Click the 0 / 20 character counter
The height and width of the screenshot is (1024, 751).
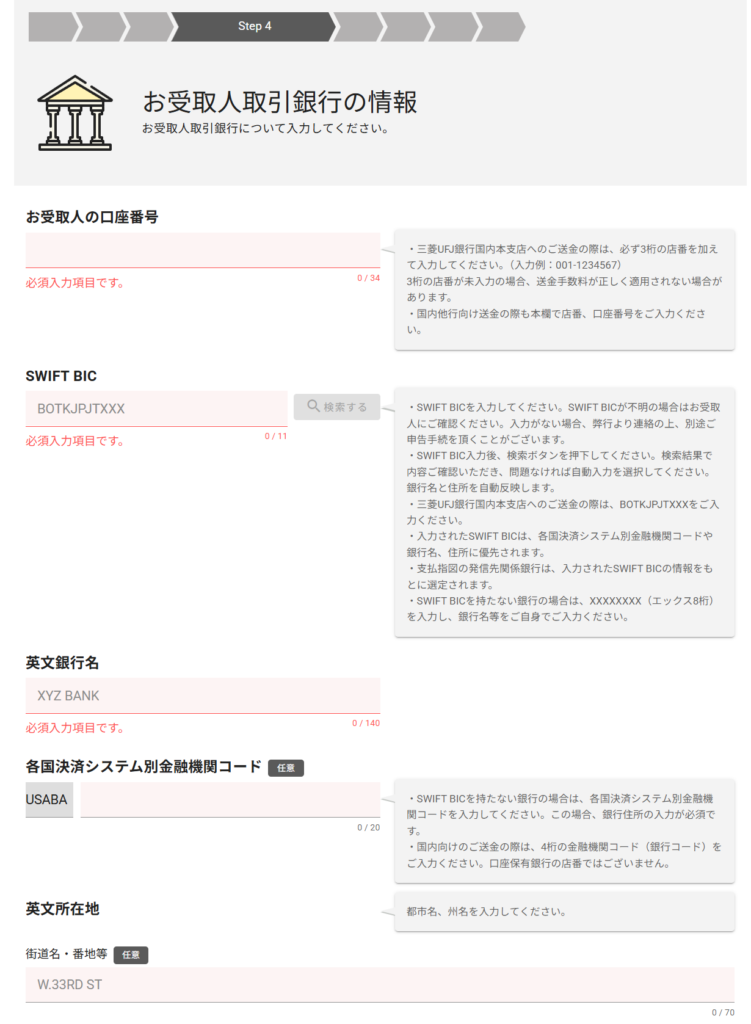pos(368,827)
